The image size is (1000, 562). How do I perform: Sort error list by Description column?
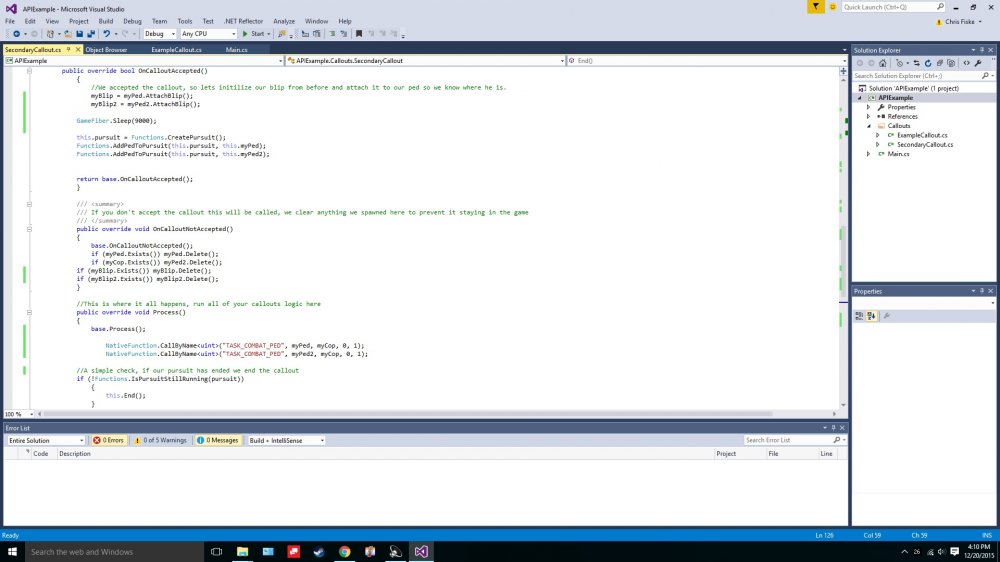pyautogui.click(x=75, y=453)
